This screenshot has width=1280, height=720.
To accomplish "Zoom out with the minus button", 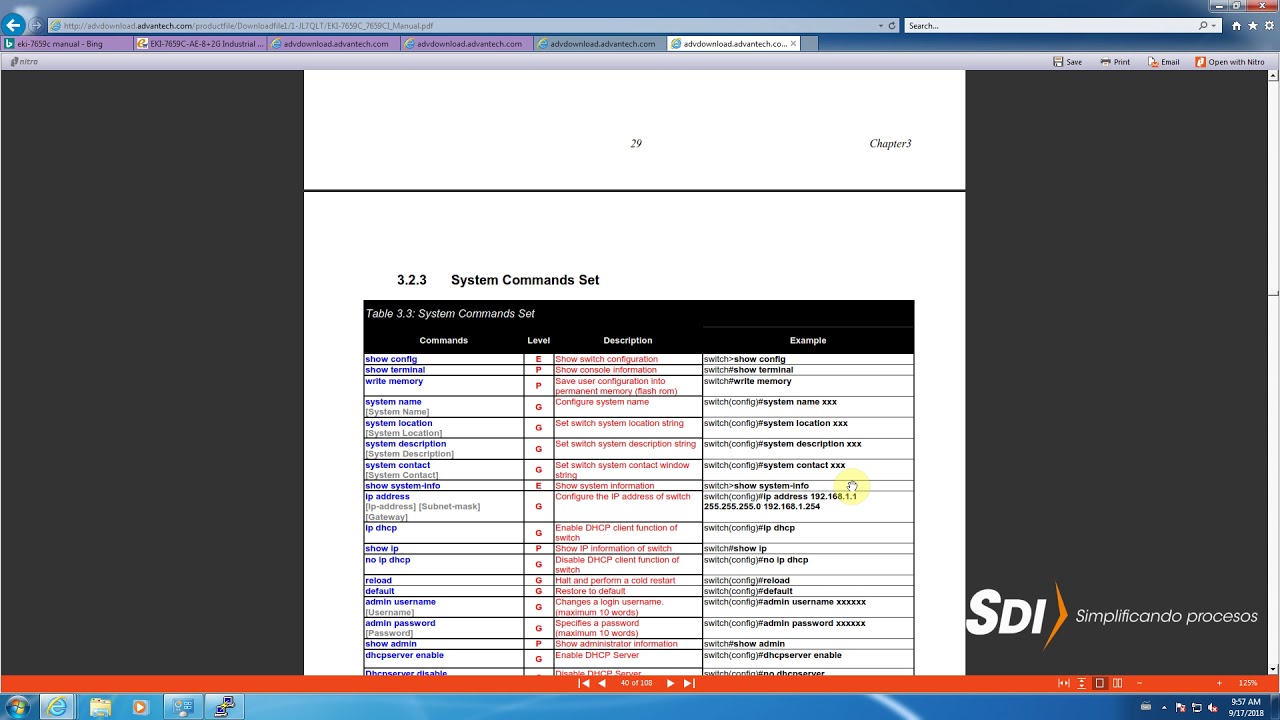I will pyautogui.click(x=1139, y=683).
